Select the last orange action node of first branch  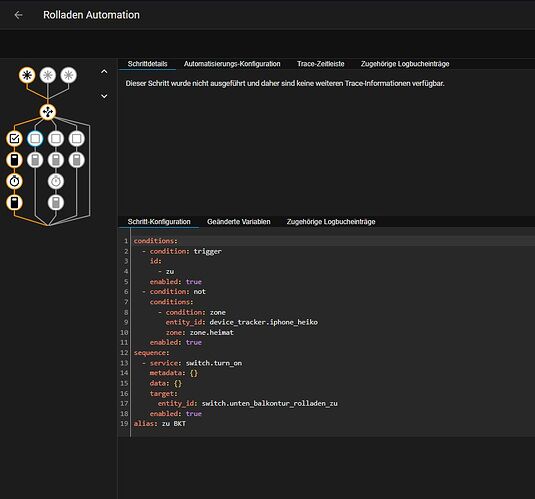(x=14, y=202)
